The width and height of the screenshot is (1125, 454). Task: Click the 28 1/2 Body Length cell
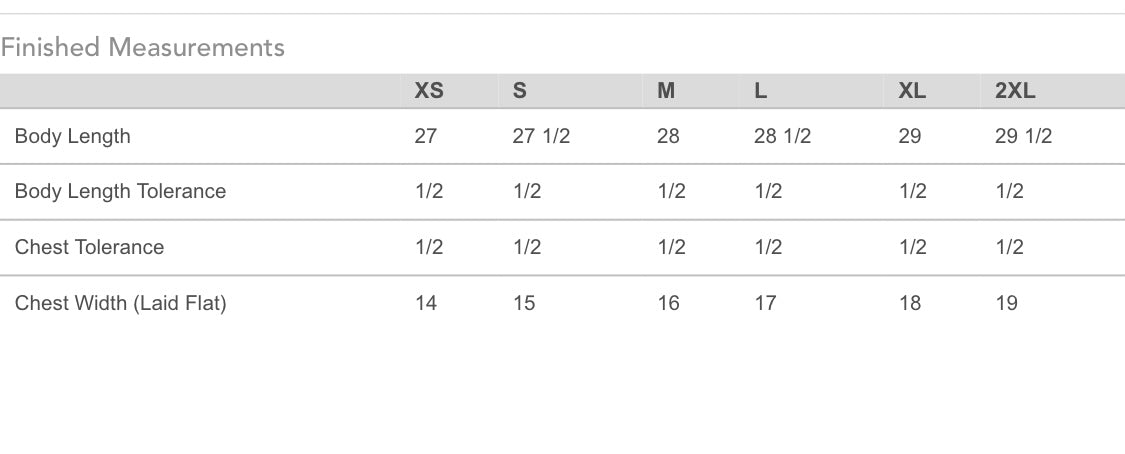(x=782, y=136)
